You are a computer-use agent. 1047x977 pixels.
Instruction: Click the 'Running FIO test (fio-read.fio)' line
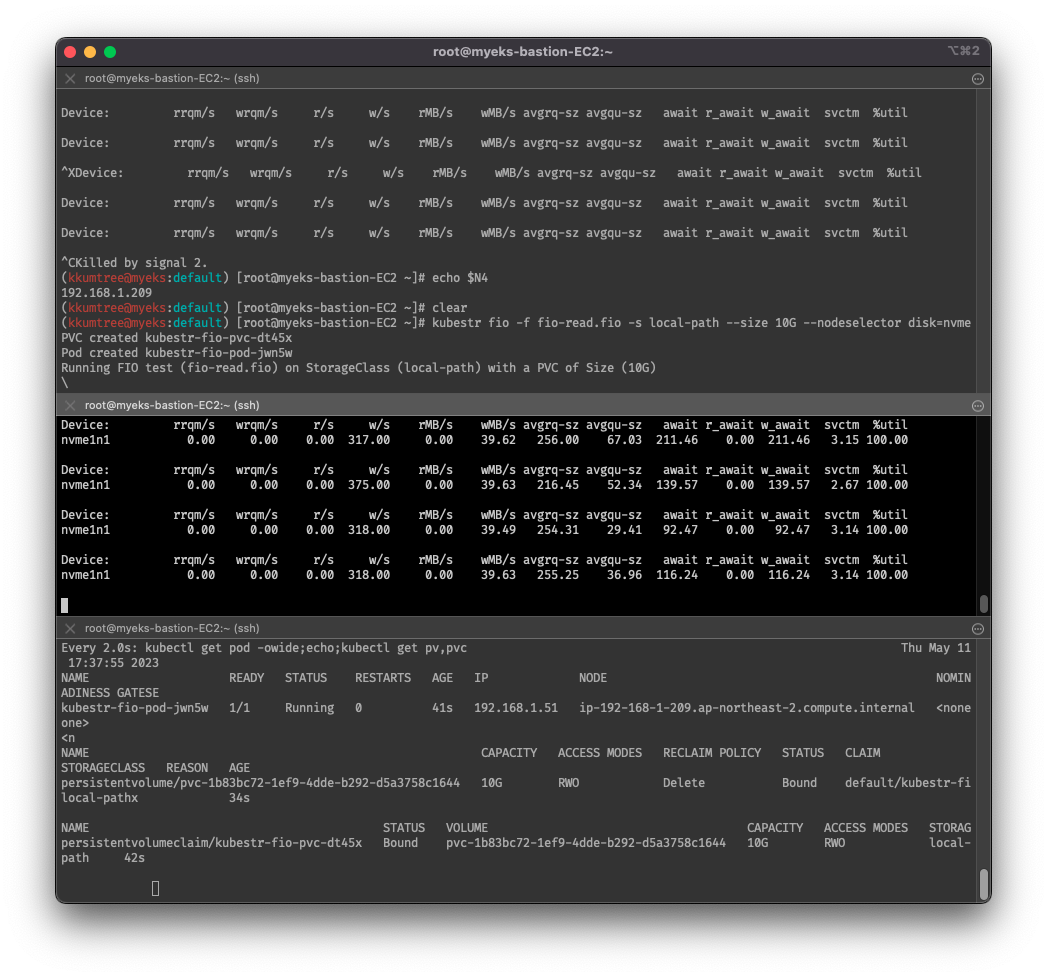[x=359, y=368]
